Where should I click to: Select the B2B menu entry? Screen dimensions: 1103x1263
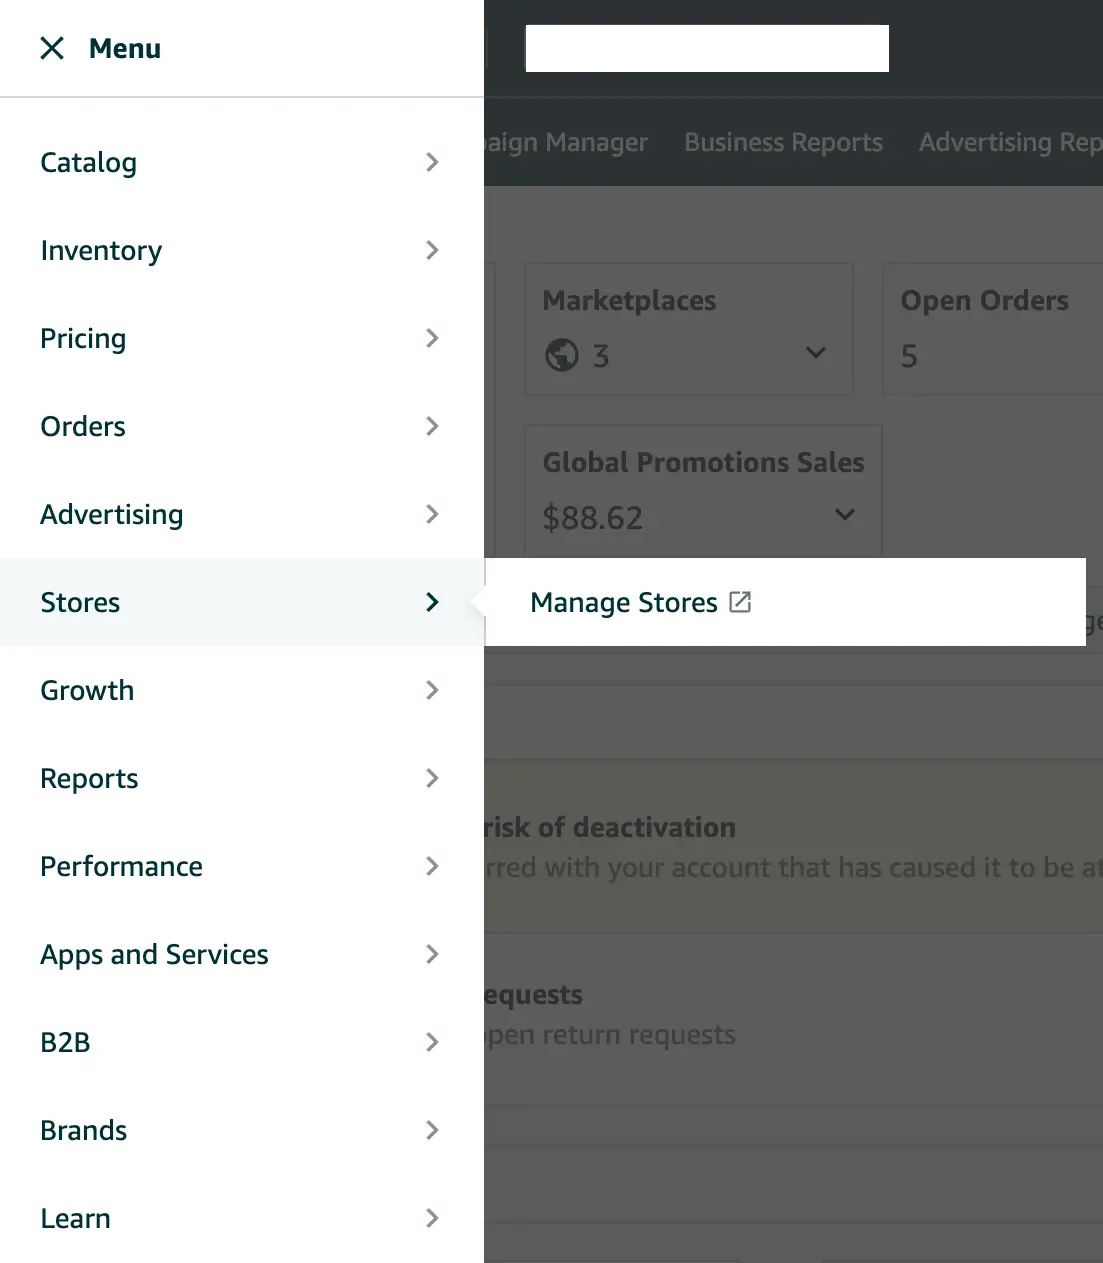64,1042
